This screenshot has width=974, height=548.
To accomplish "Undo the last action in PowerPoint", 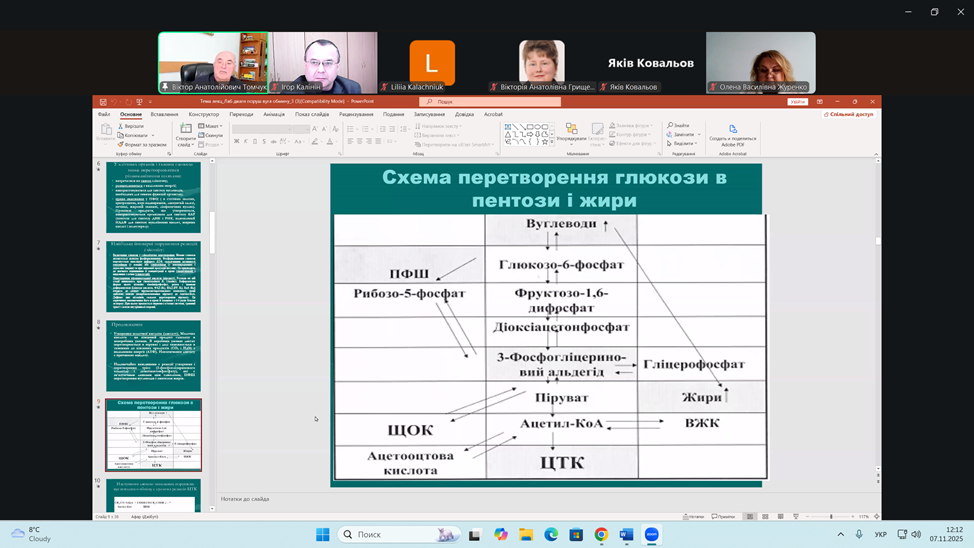I will click(x=114, y=102).
